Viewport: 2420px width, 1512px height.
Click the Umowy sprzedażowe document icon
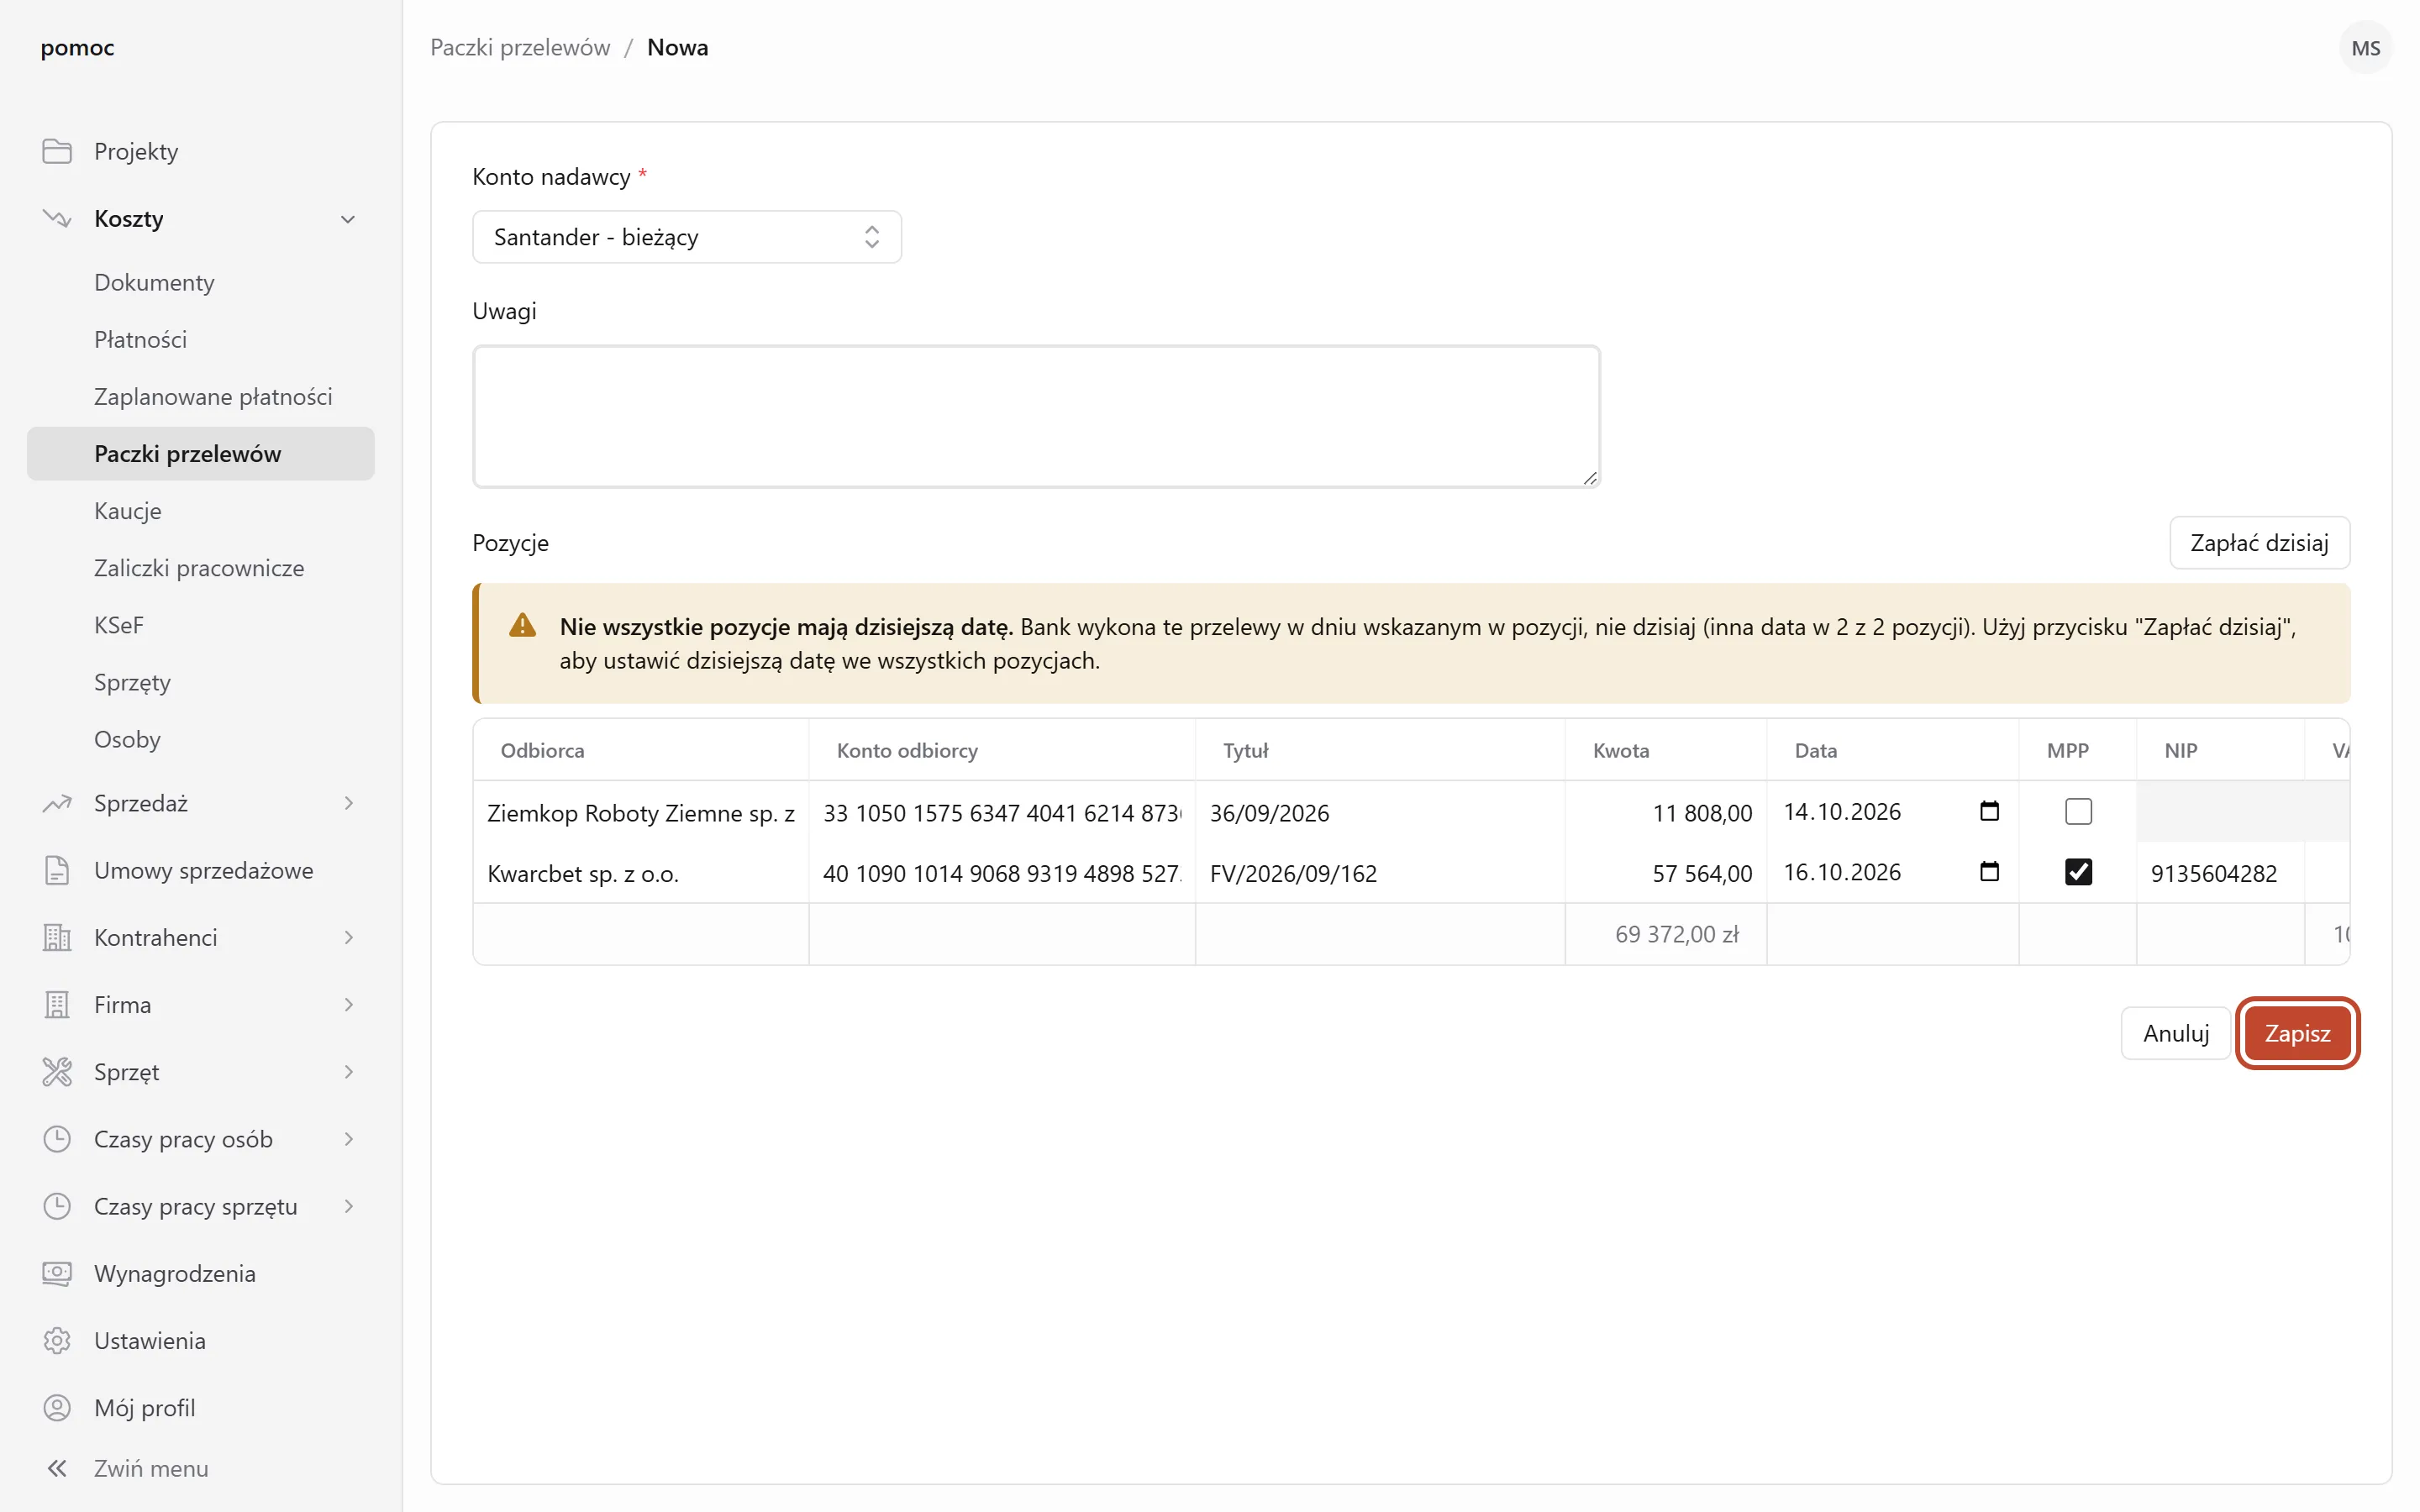coord(57,870)
